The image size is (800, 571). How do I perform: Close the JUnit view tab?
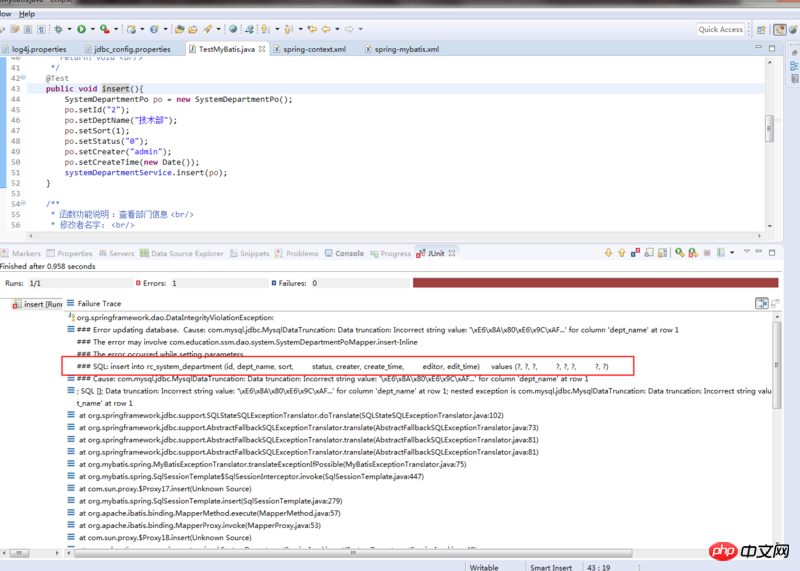452,253
